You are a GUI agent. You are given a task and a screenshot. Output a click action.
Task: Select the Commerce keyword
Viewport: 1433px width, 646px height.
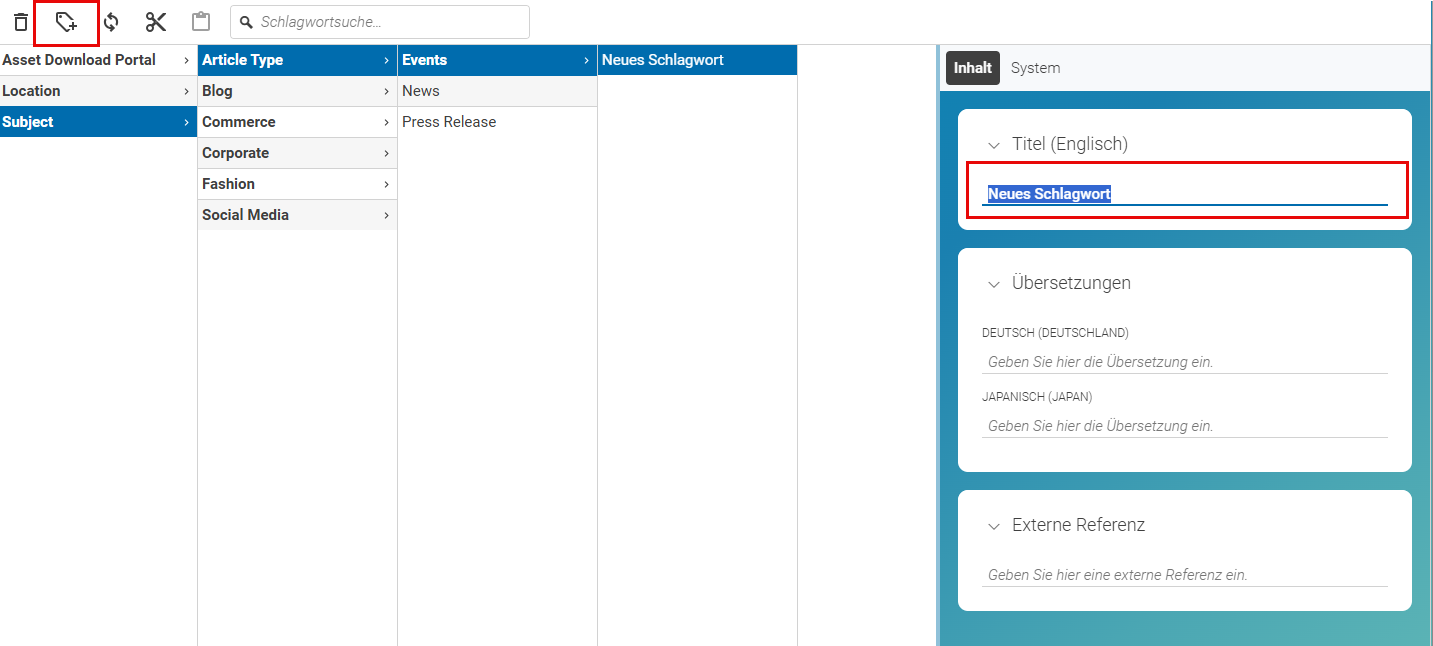pyautogui.click(x=297, y=122)
